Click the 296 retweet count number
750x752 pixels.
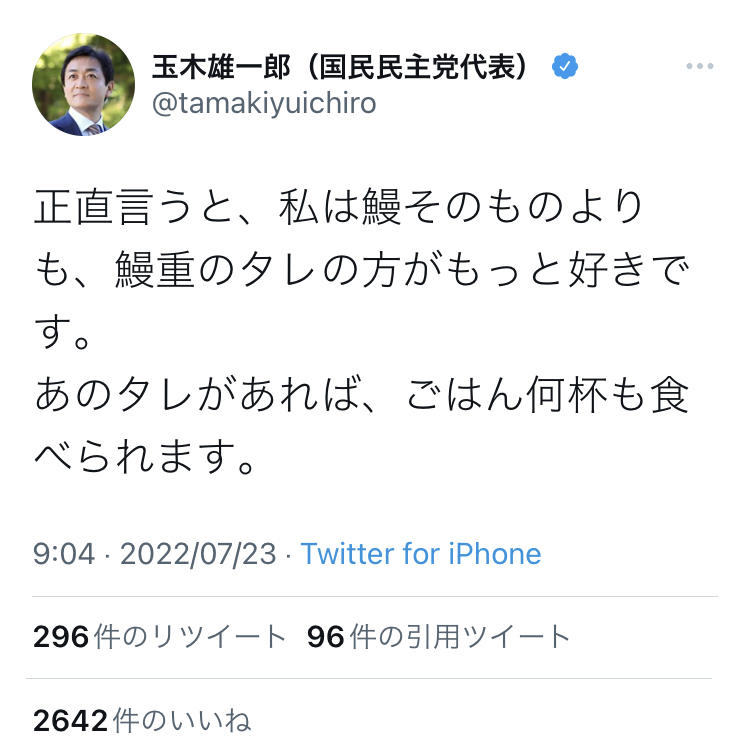point(61,637)
